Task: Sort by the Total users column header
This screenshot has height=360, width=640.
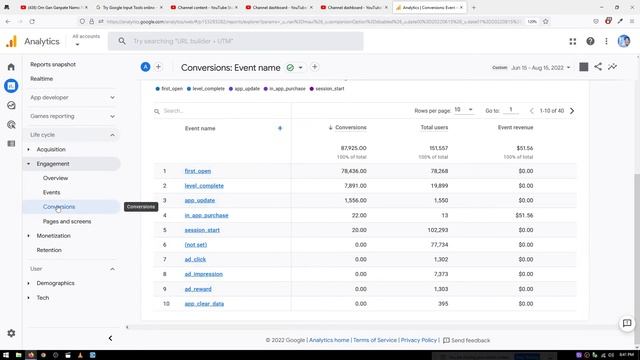Action: [x=434, y=127]
